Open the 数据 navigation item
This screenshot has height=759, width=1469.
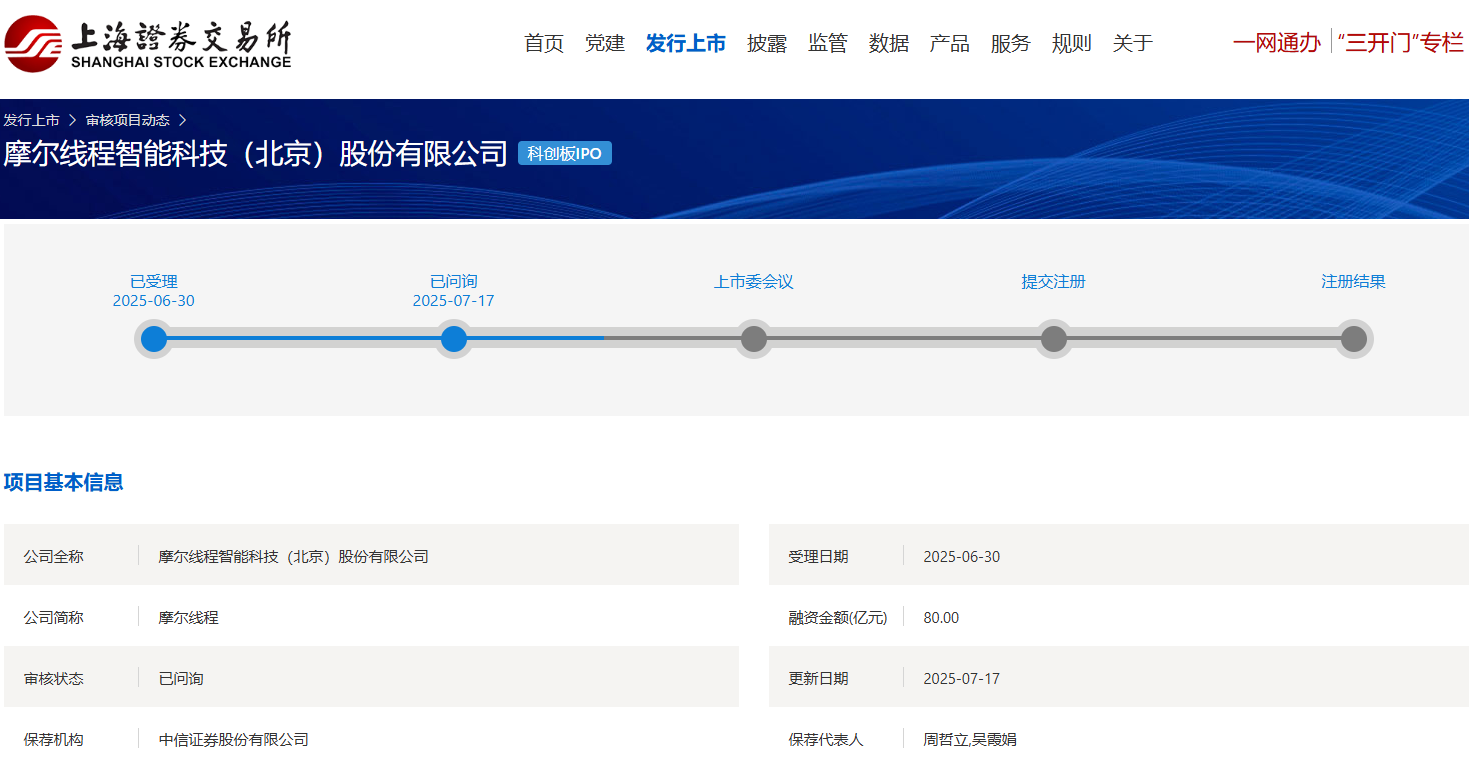889,43
